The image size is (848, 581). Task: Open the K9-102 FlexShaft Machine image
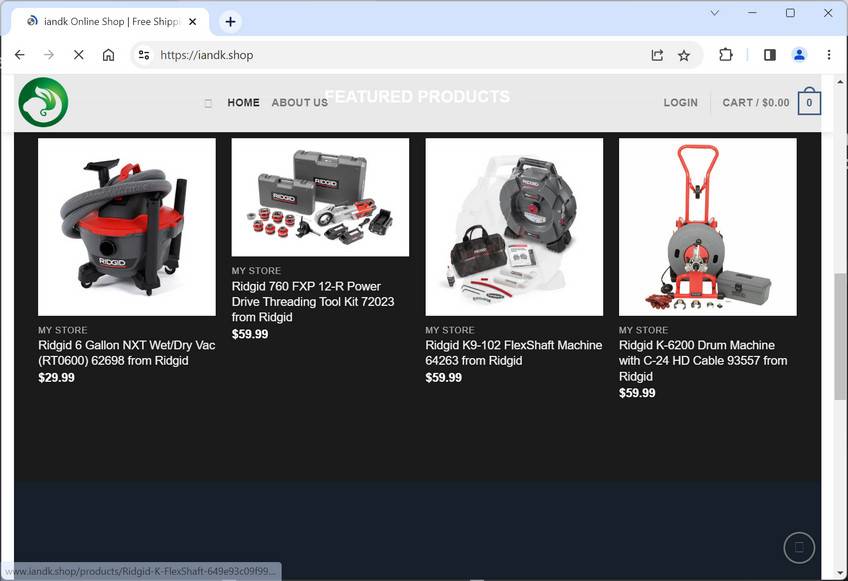pos(514,227)
